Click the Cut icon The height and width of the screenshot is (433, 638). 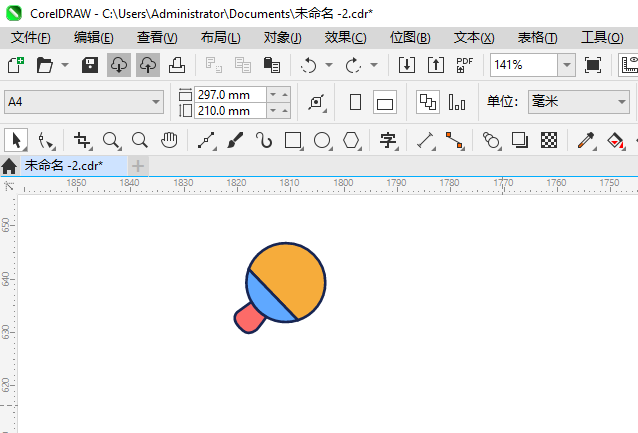coord(214,65)
